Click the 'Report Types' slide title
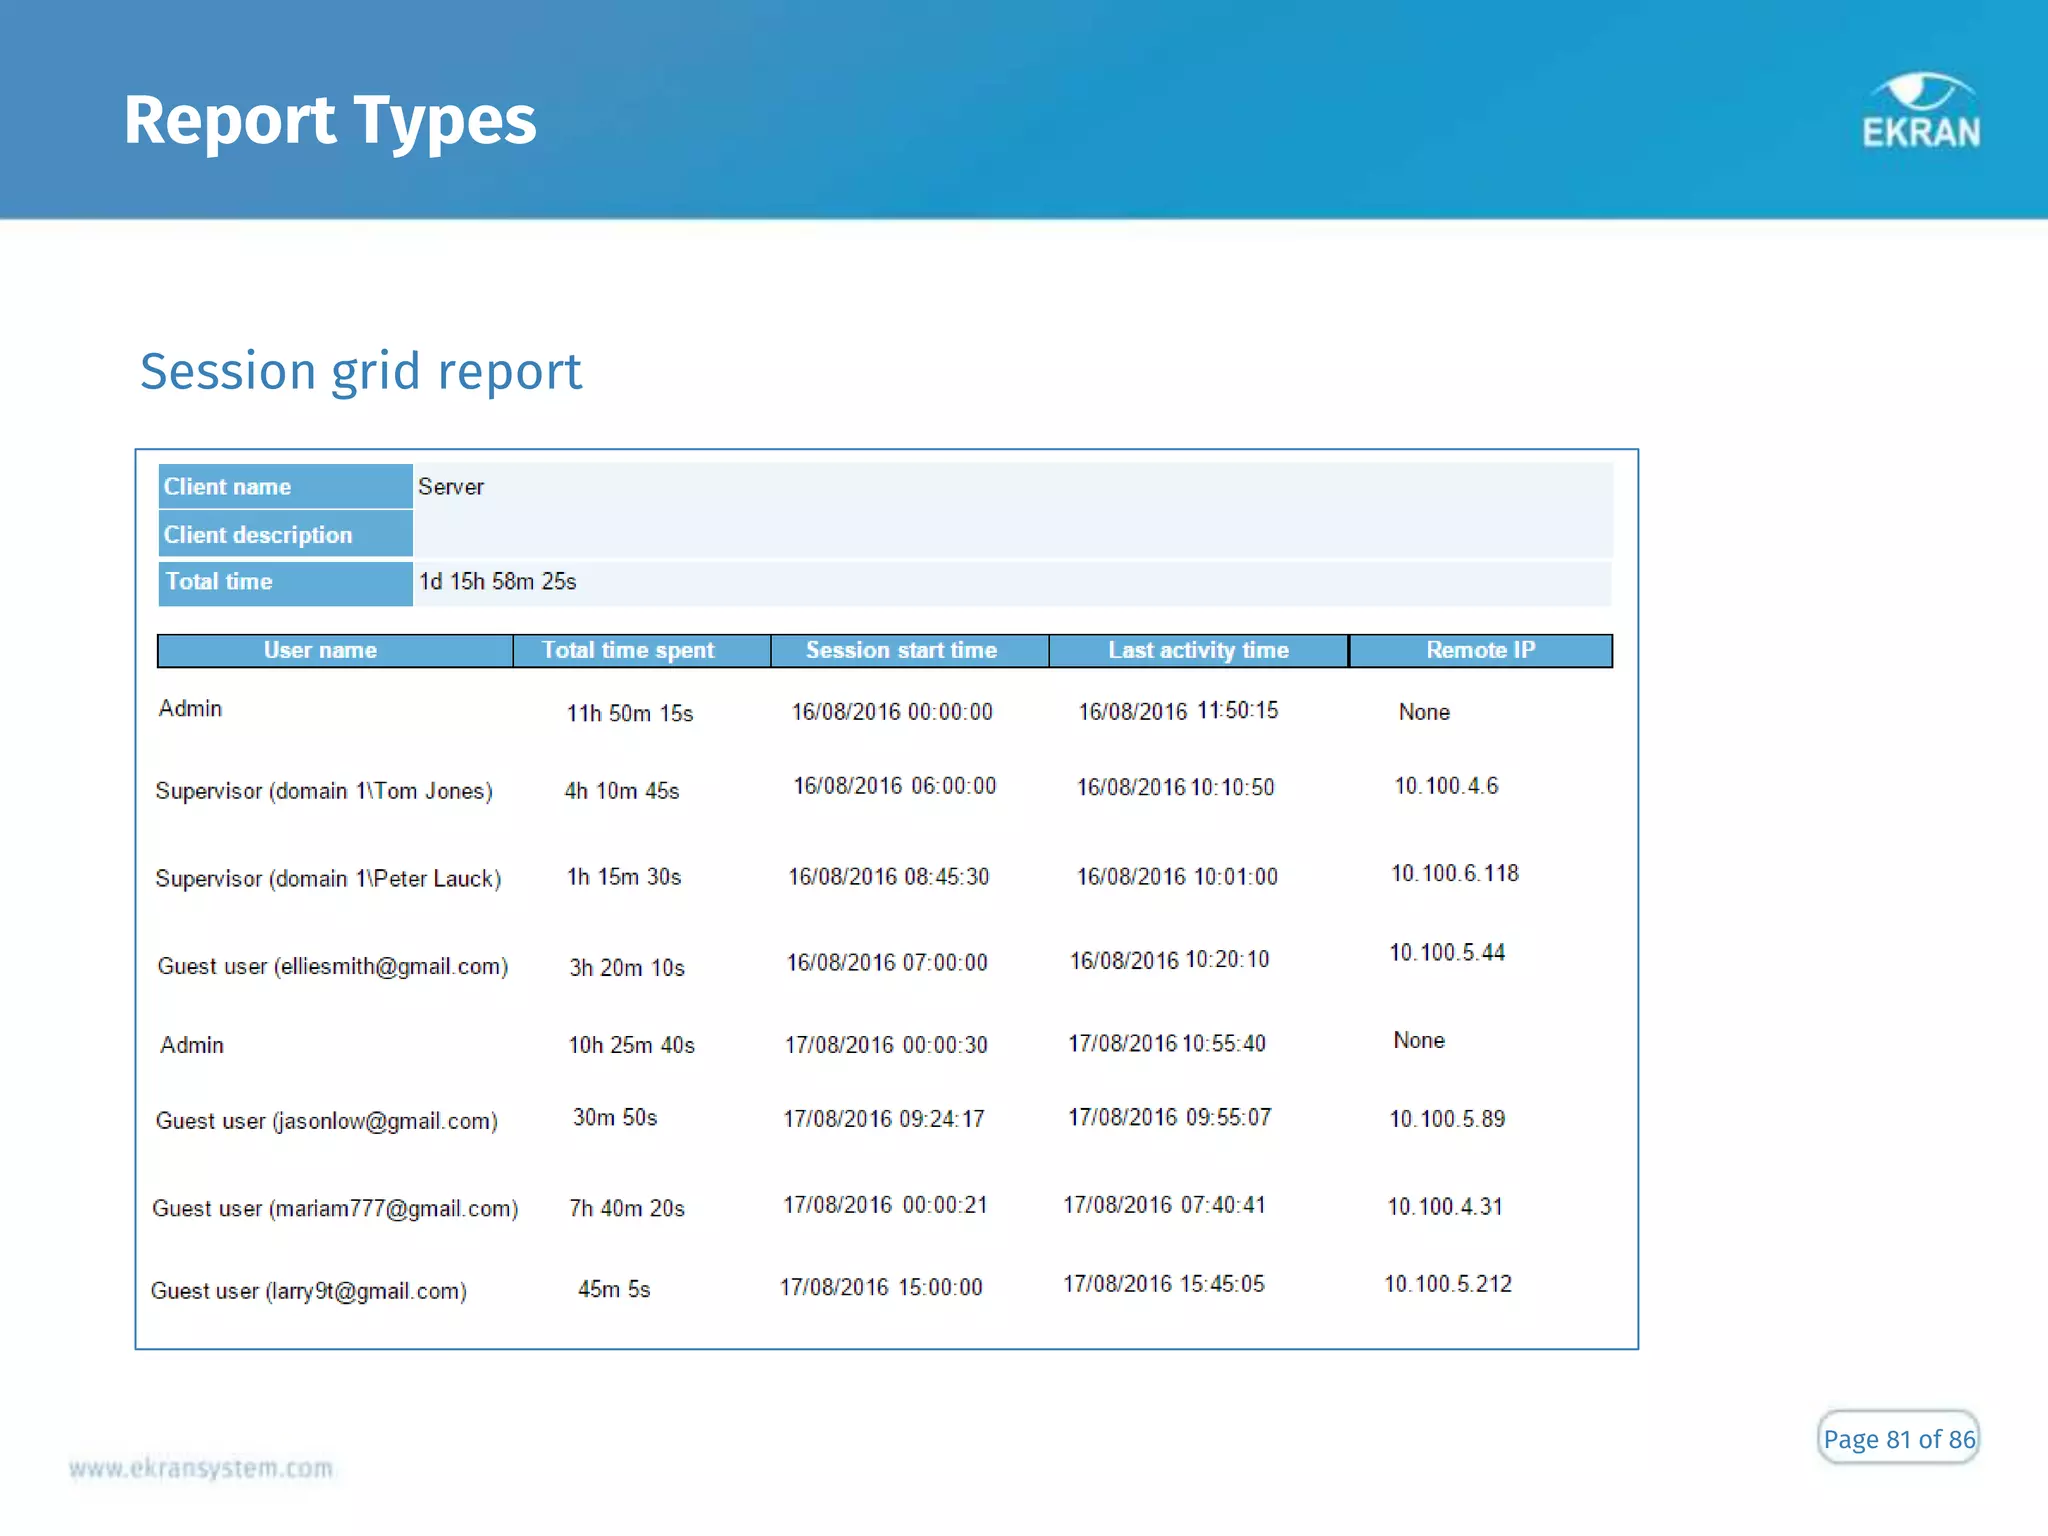2048x1536 pixels. pyautogui.click(x=330, y=121)
